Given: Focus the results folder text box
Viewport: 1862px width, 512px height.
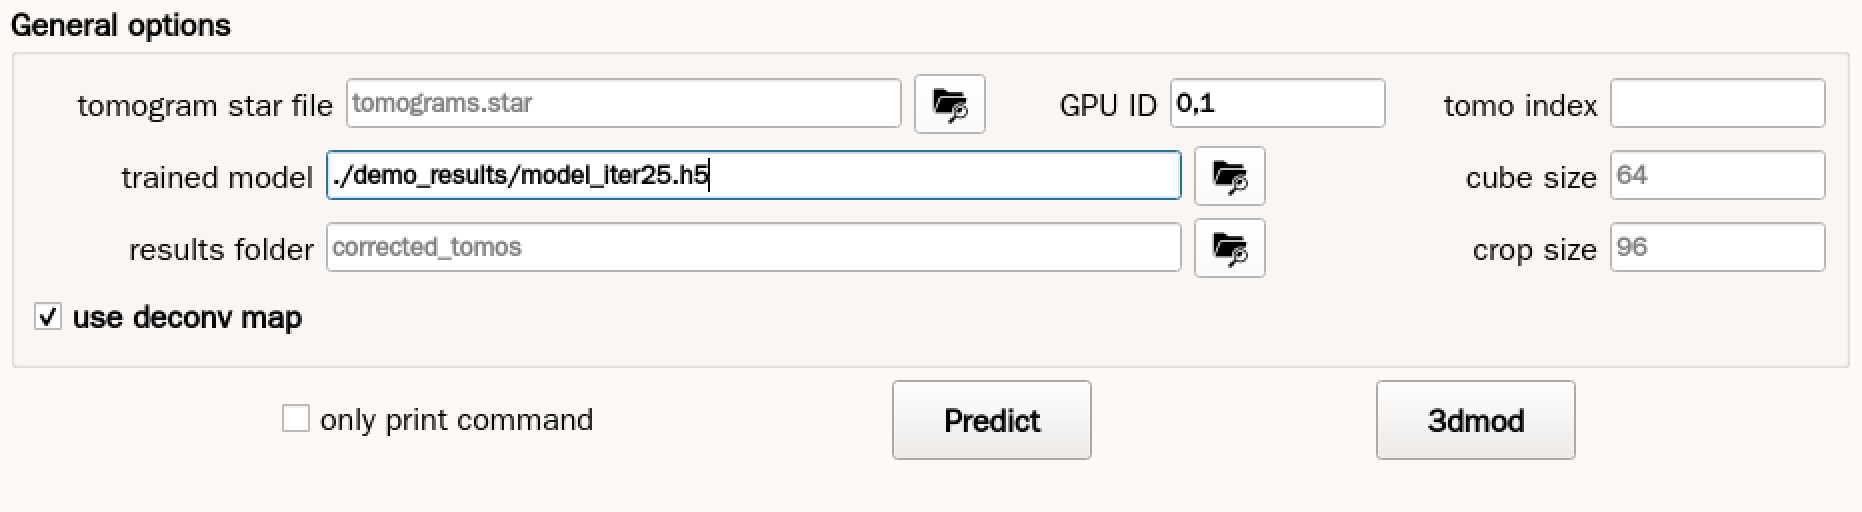Looking at the screenshot, I should pyautogui.click(x=753, y=248).
